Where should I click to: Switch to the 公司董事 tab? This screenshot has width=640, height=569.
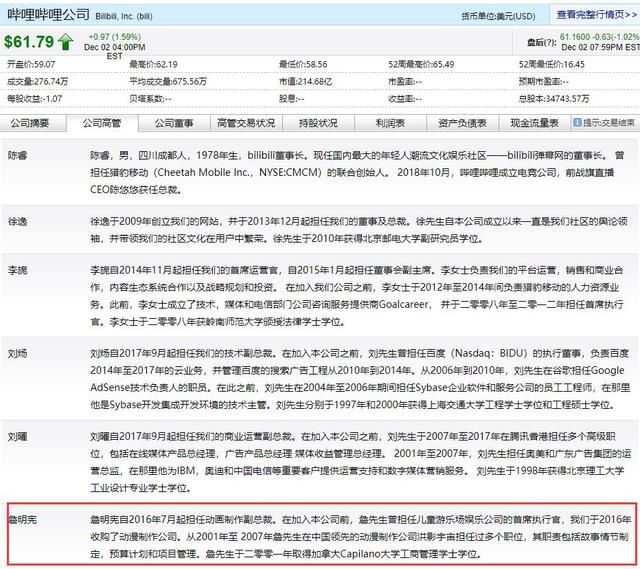coord(174,123)
